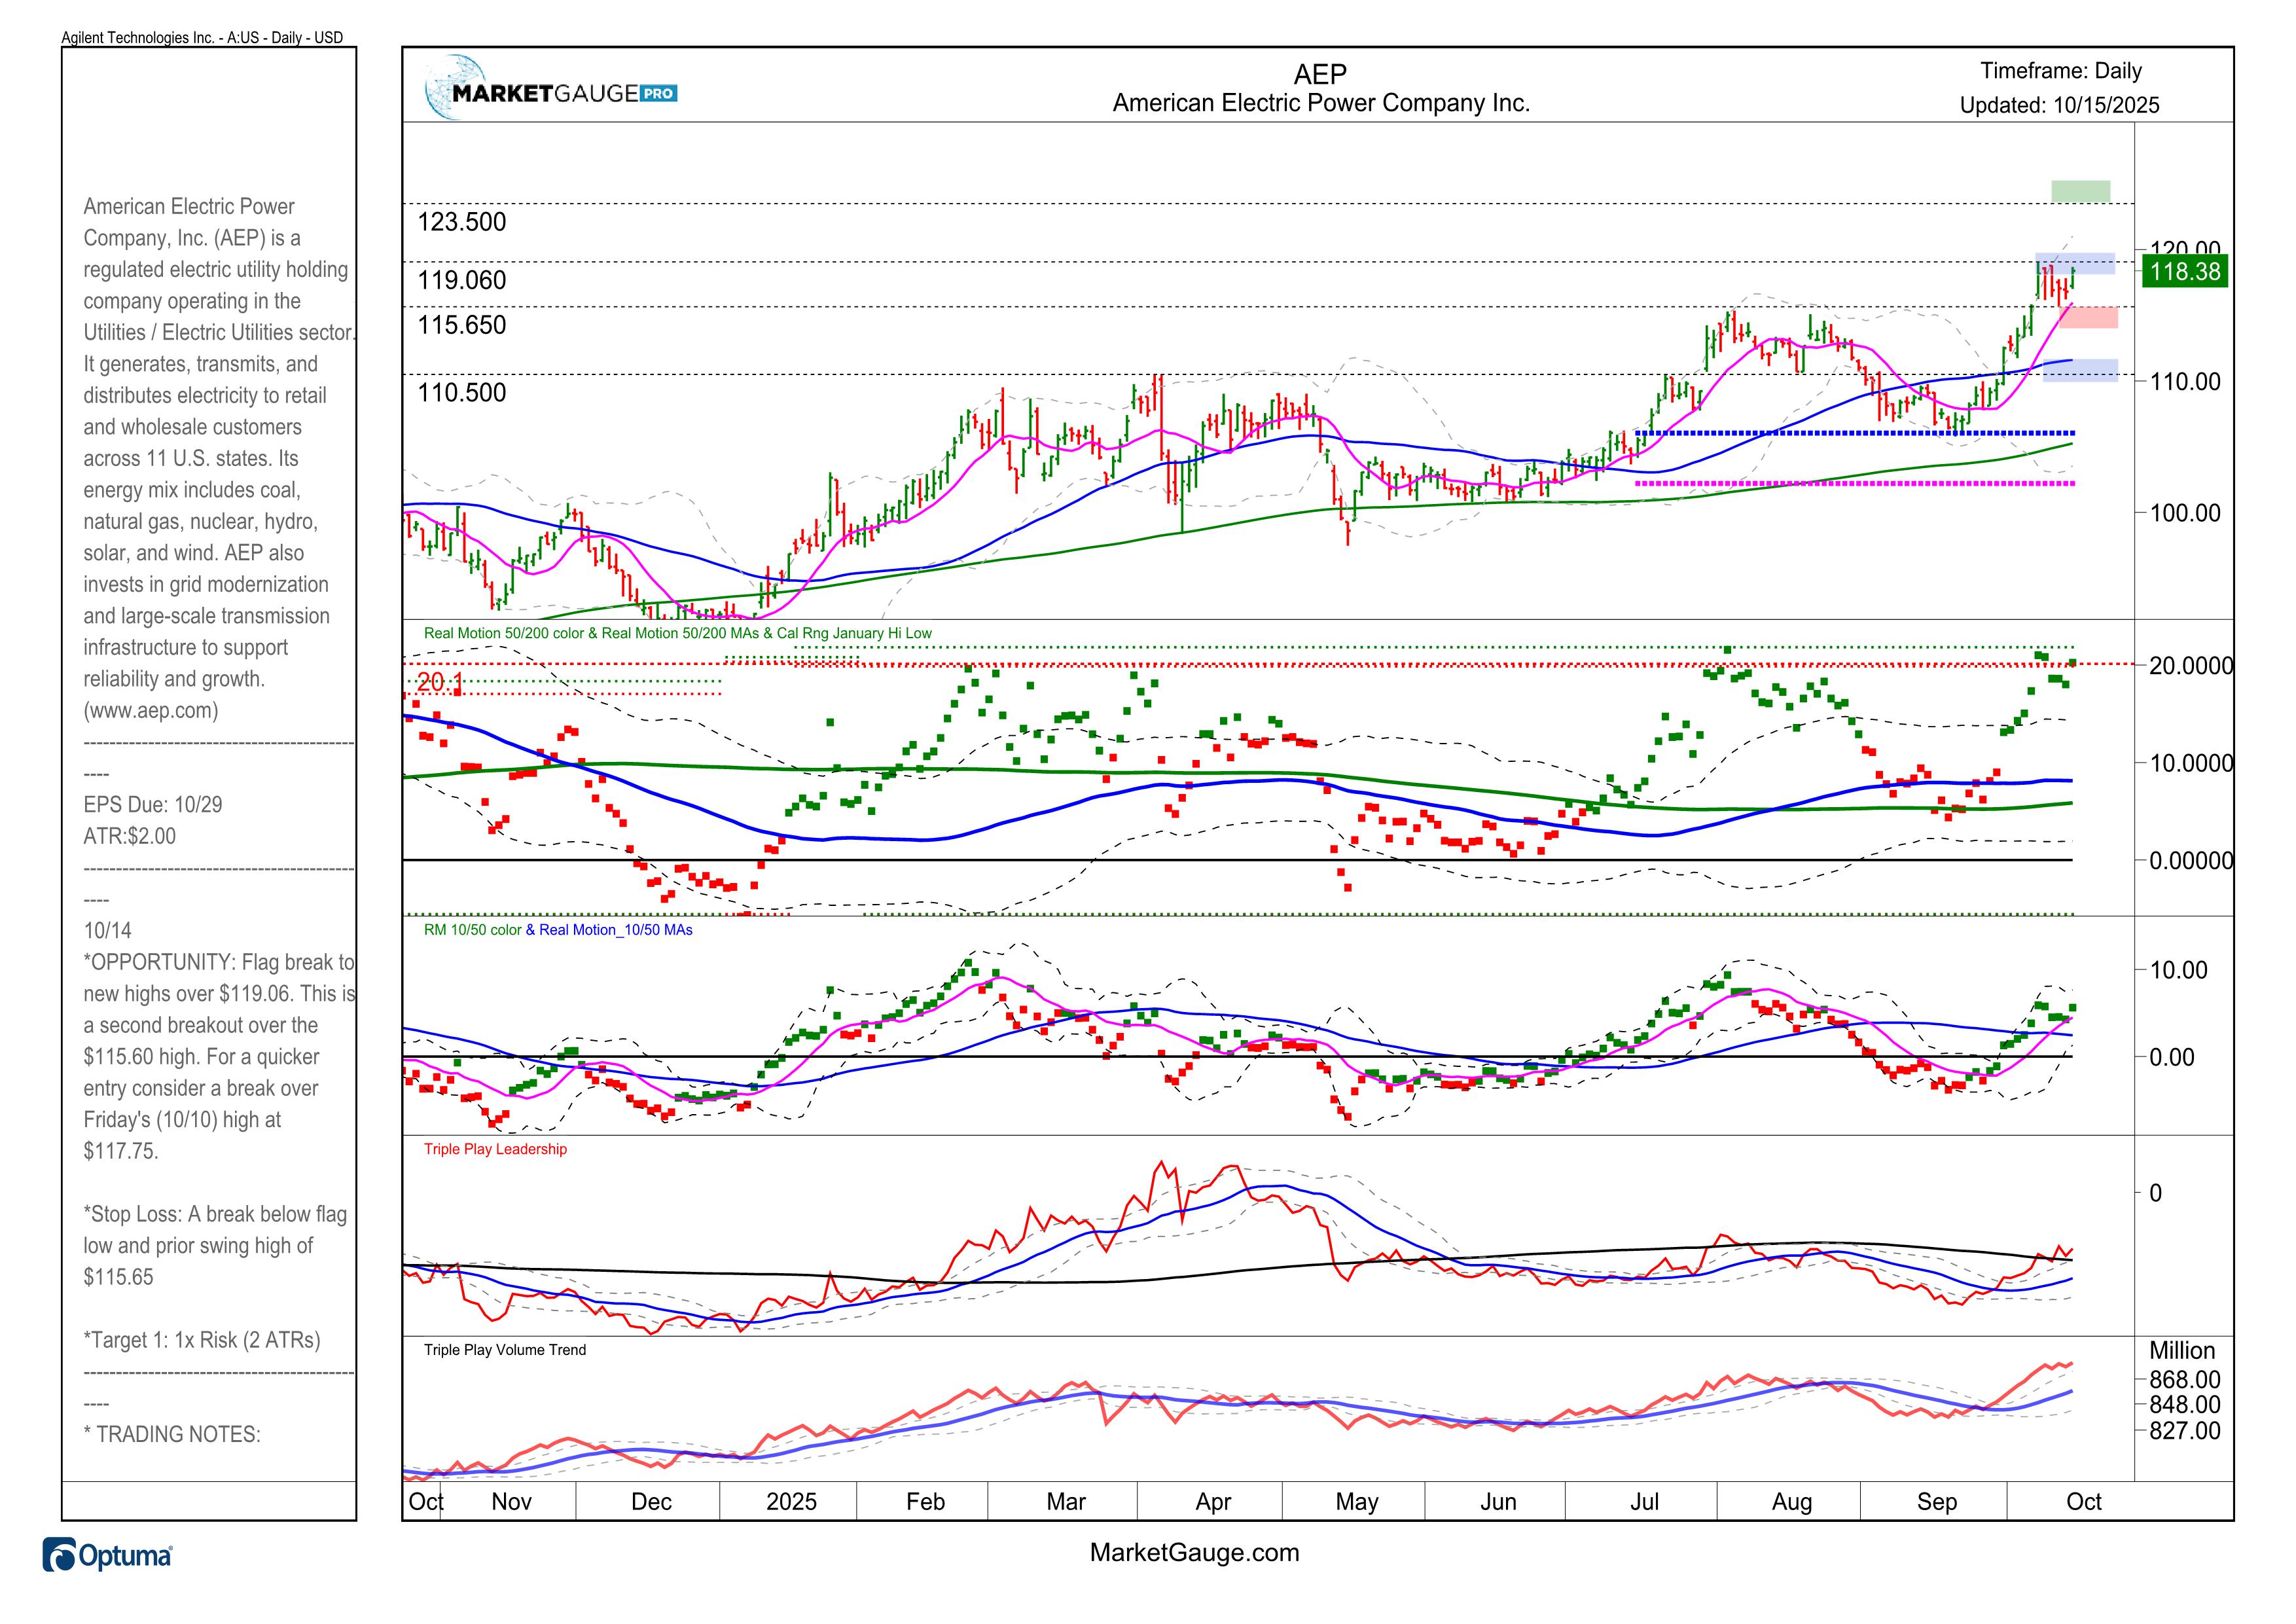2296x1624 pixels.
Task: Click the red 20.1 value label
Action: point(439,683)
